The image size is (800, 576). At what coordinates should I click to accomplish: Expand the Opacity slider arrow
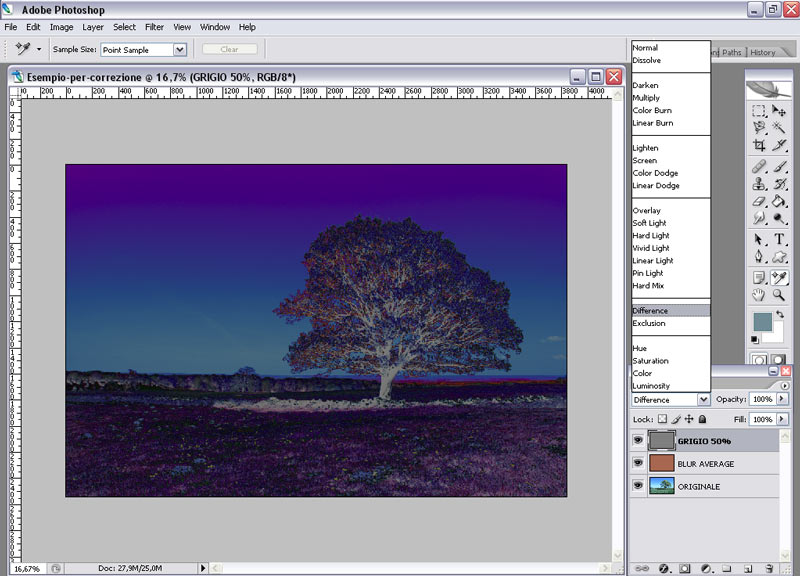[782, 400]
